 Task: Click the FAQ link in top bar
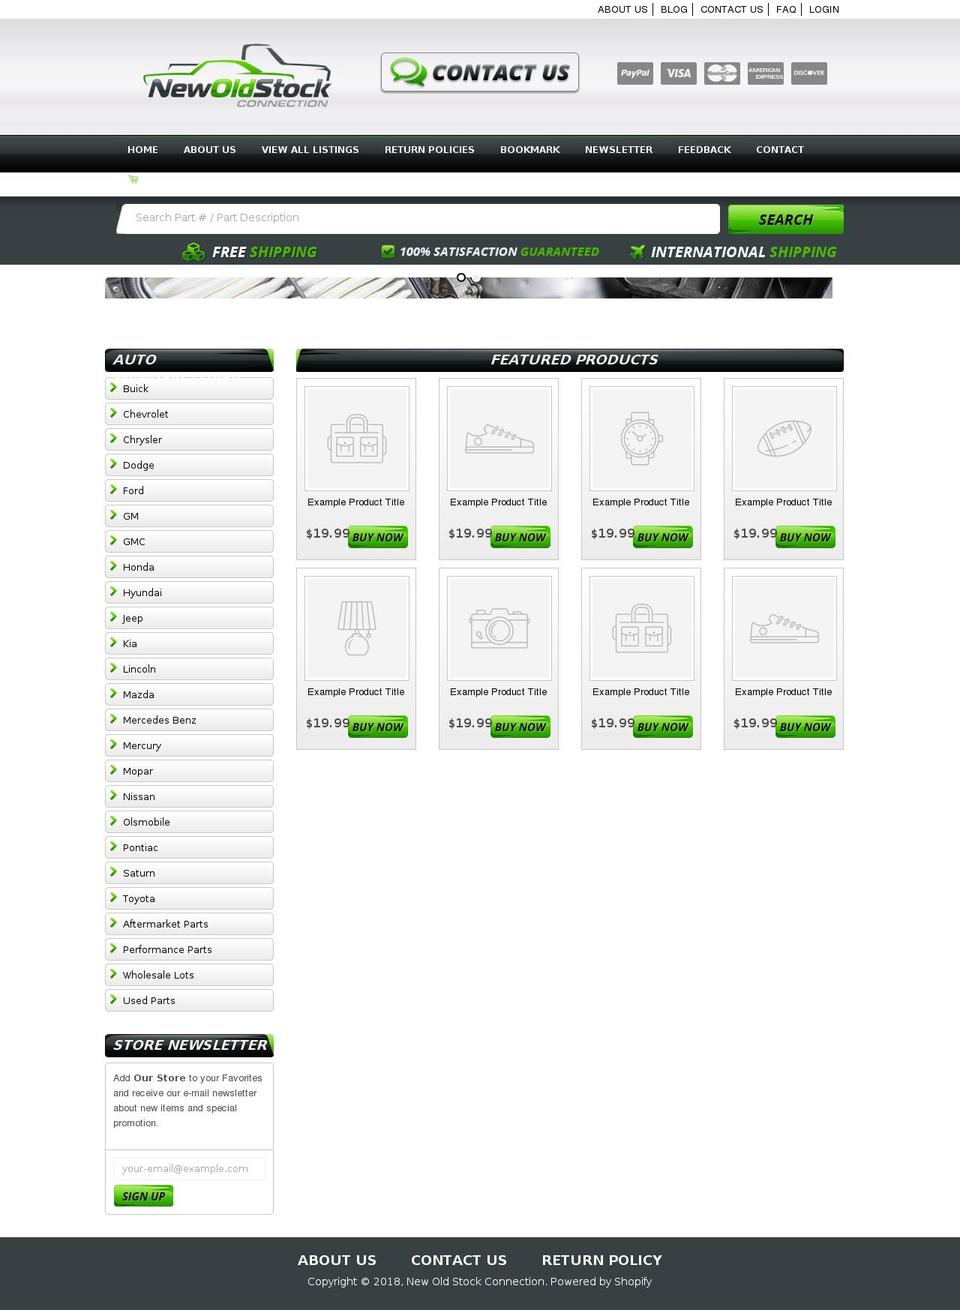(786, 9)
